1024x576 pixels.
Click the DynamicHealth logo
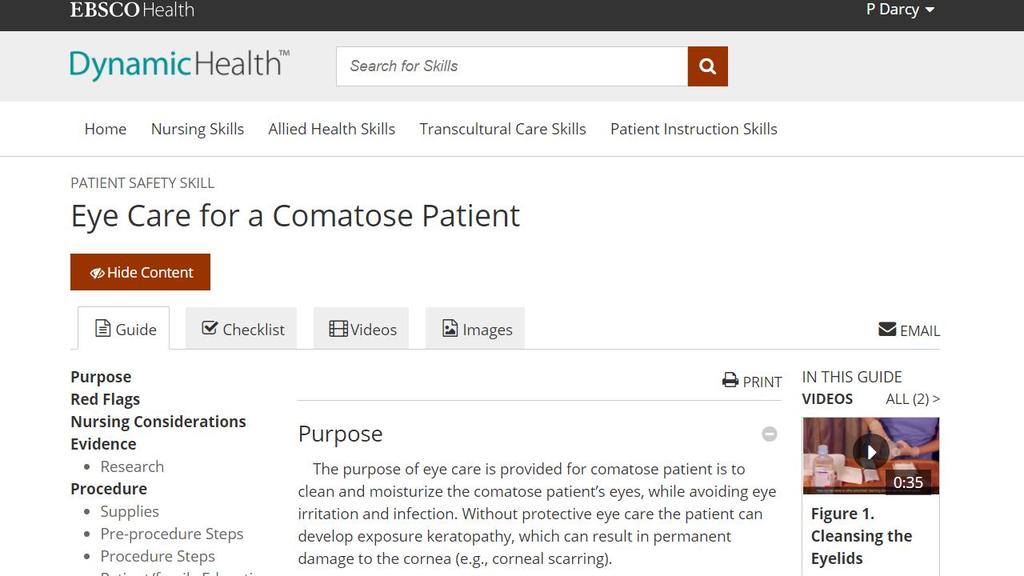tap(180, 65)
